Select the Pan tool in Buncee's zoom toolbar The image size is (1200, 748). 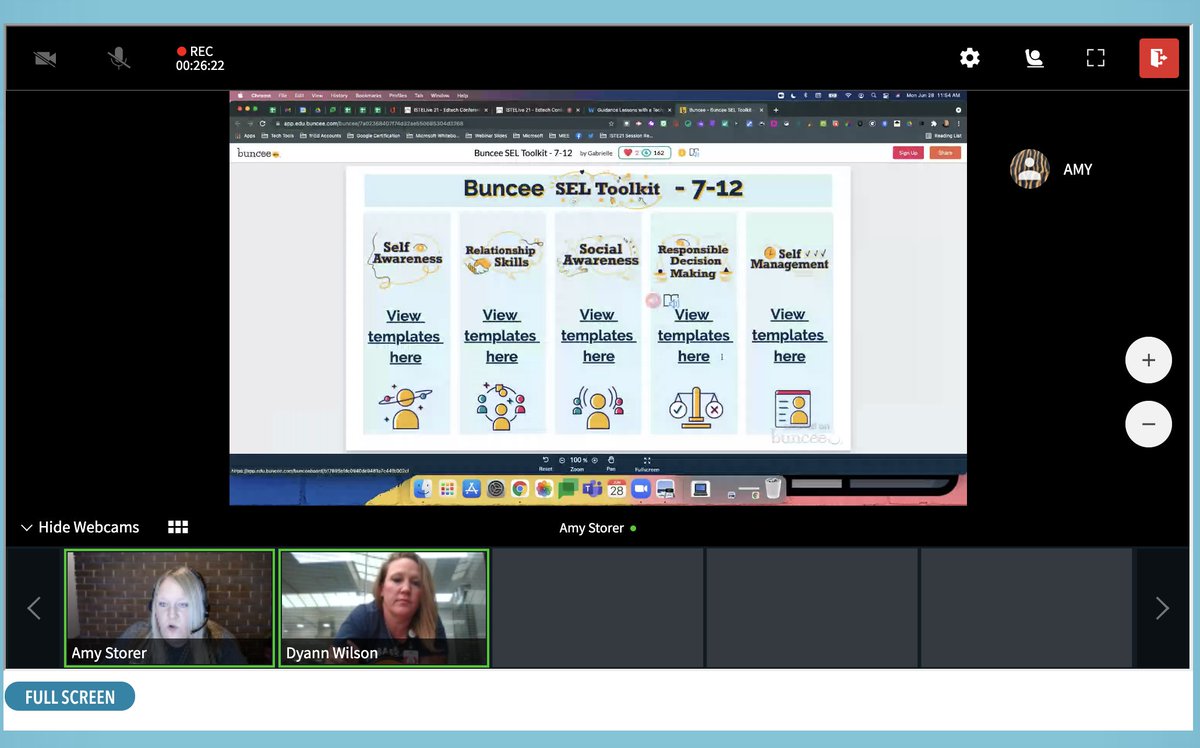(611, 461)
